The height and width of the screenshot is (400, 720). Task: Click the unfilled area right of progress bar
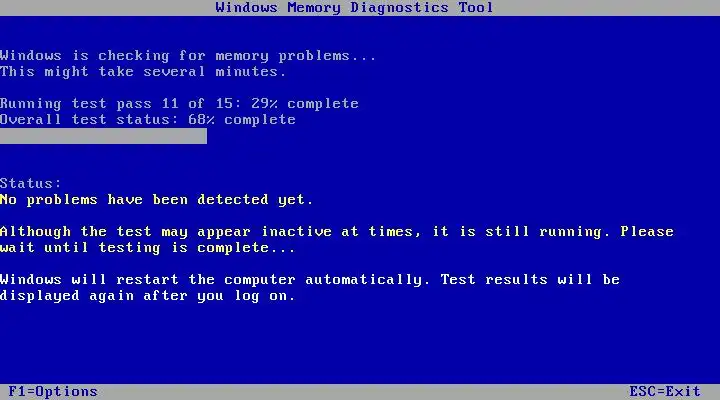pos(463,136)
